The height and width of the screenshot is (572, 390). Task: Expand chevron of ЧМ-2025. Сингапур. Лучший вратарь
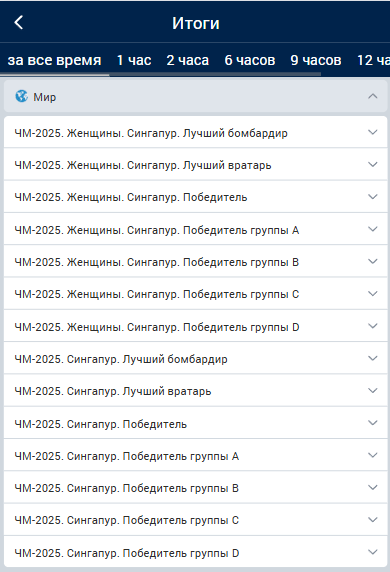coord(372,390)
